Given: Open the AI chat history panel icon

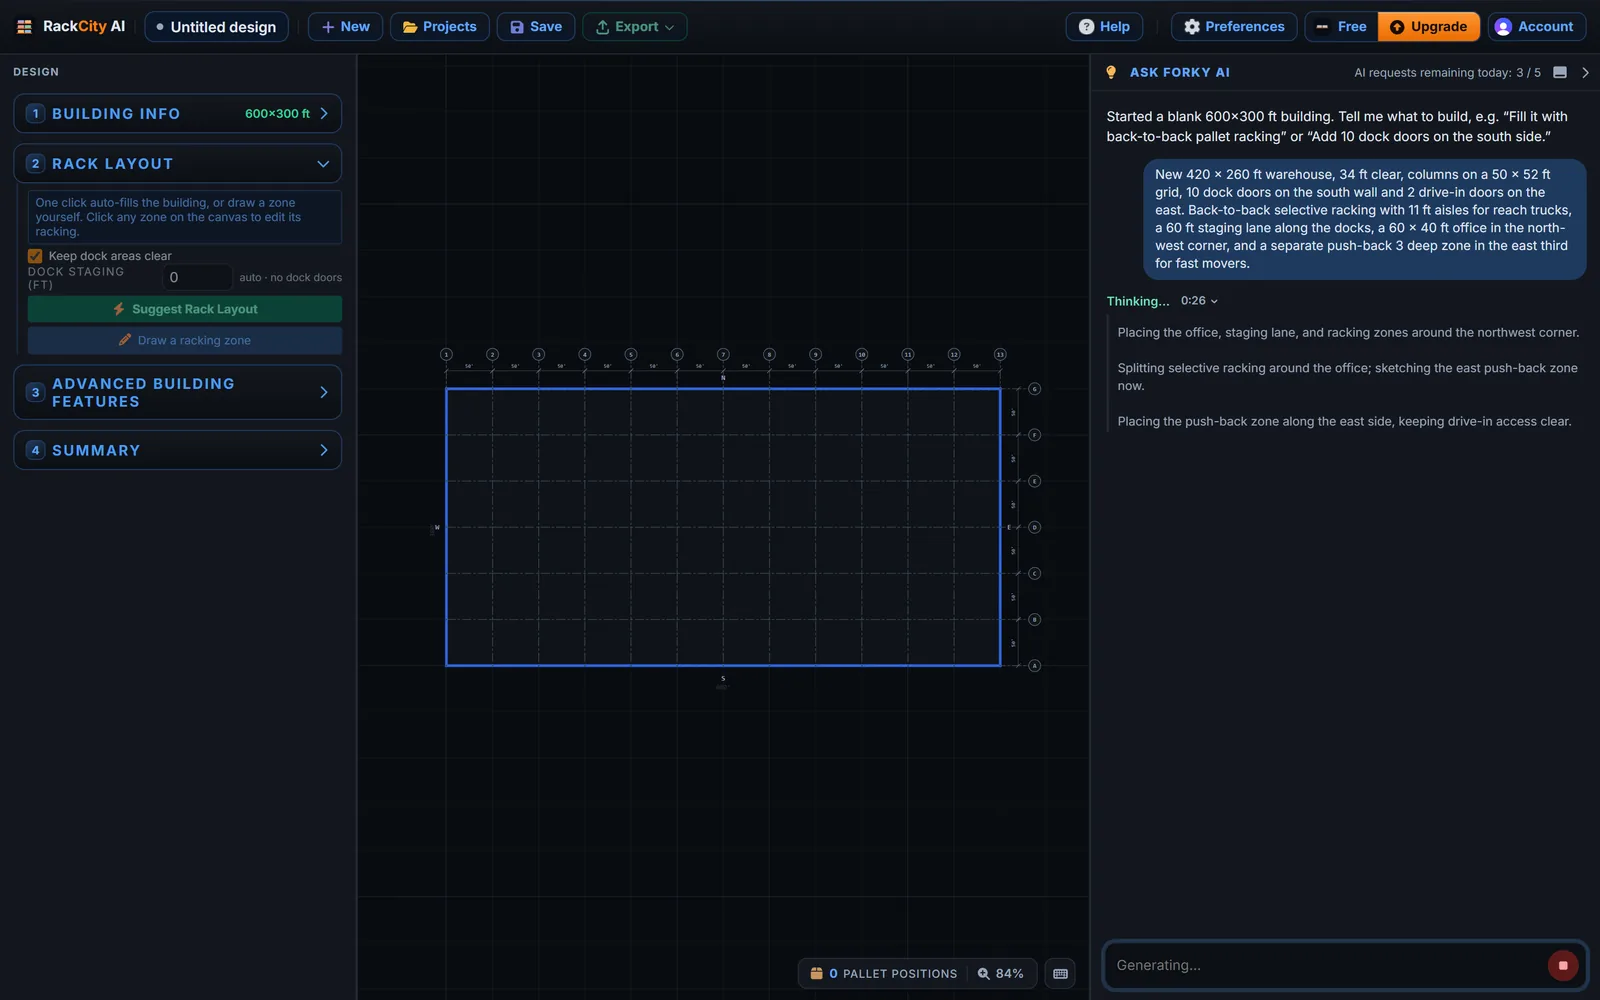Looking at the screenshot, I should point(1560,73).
